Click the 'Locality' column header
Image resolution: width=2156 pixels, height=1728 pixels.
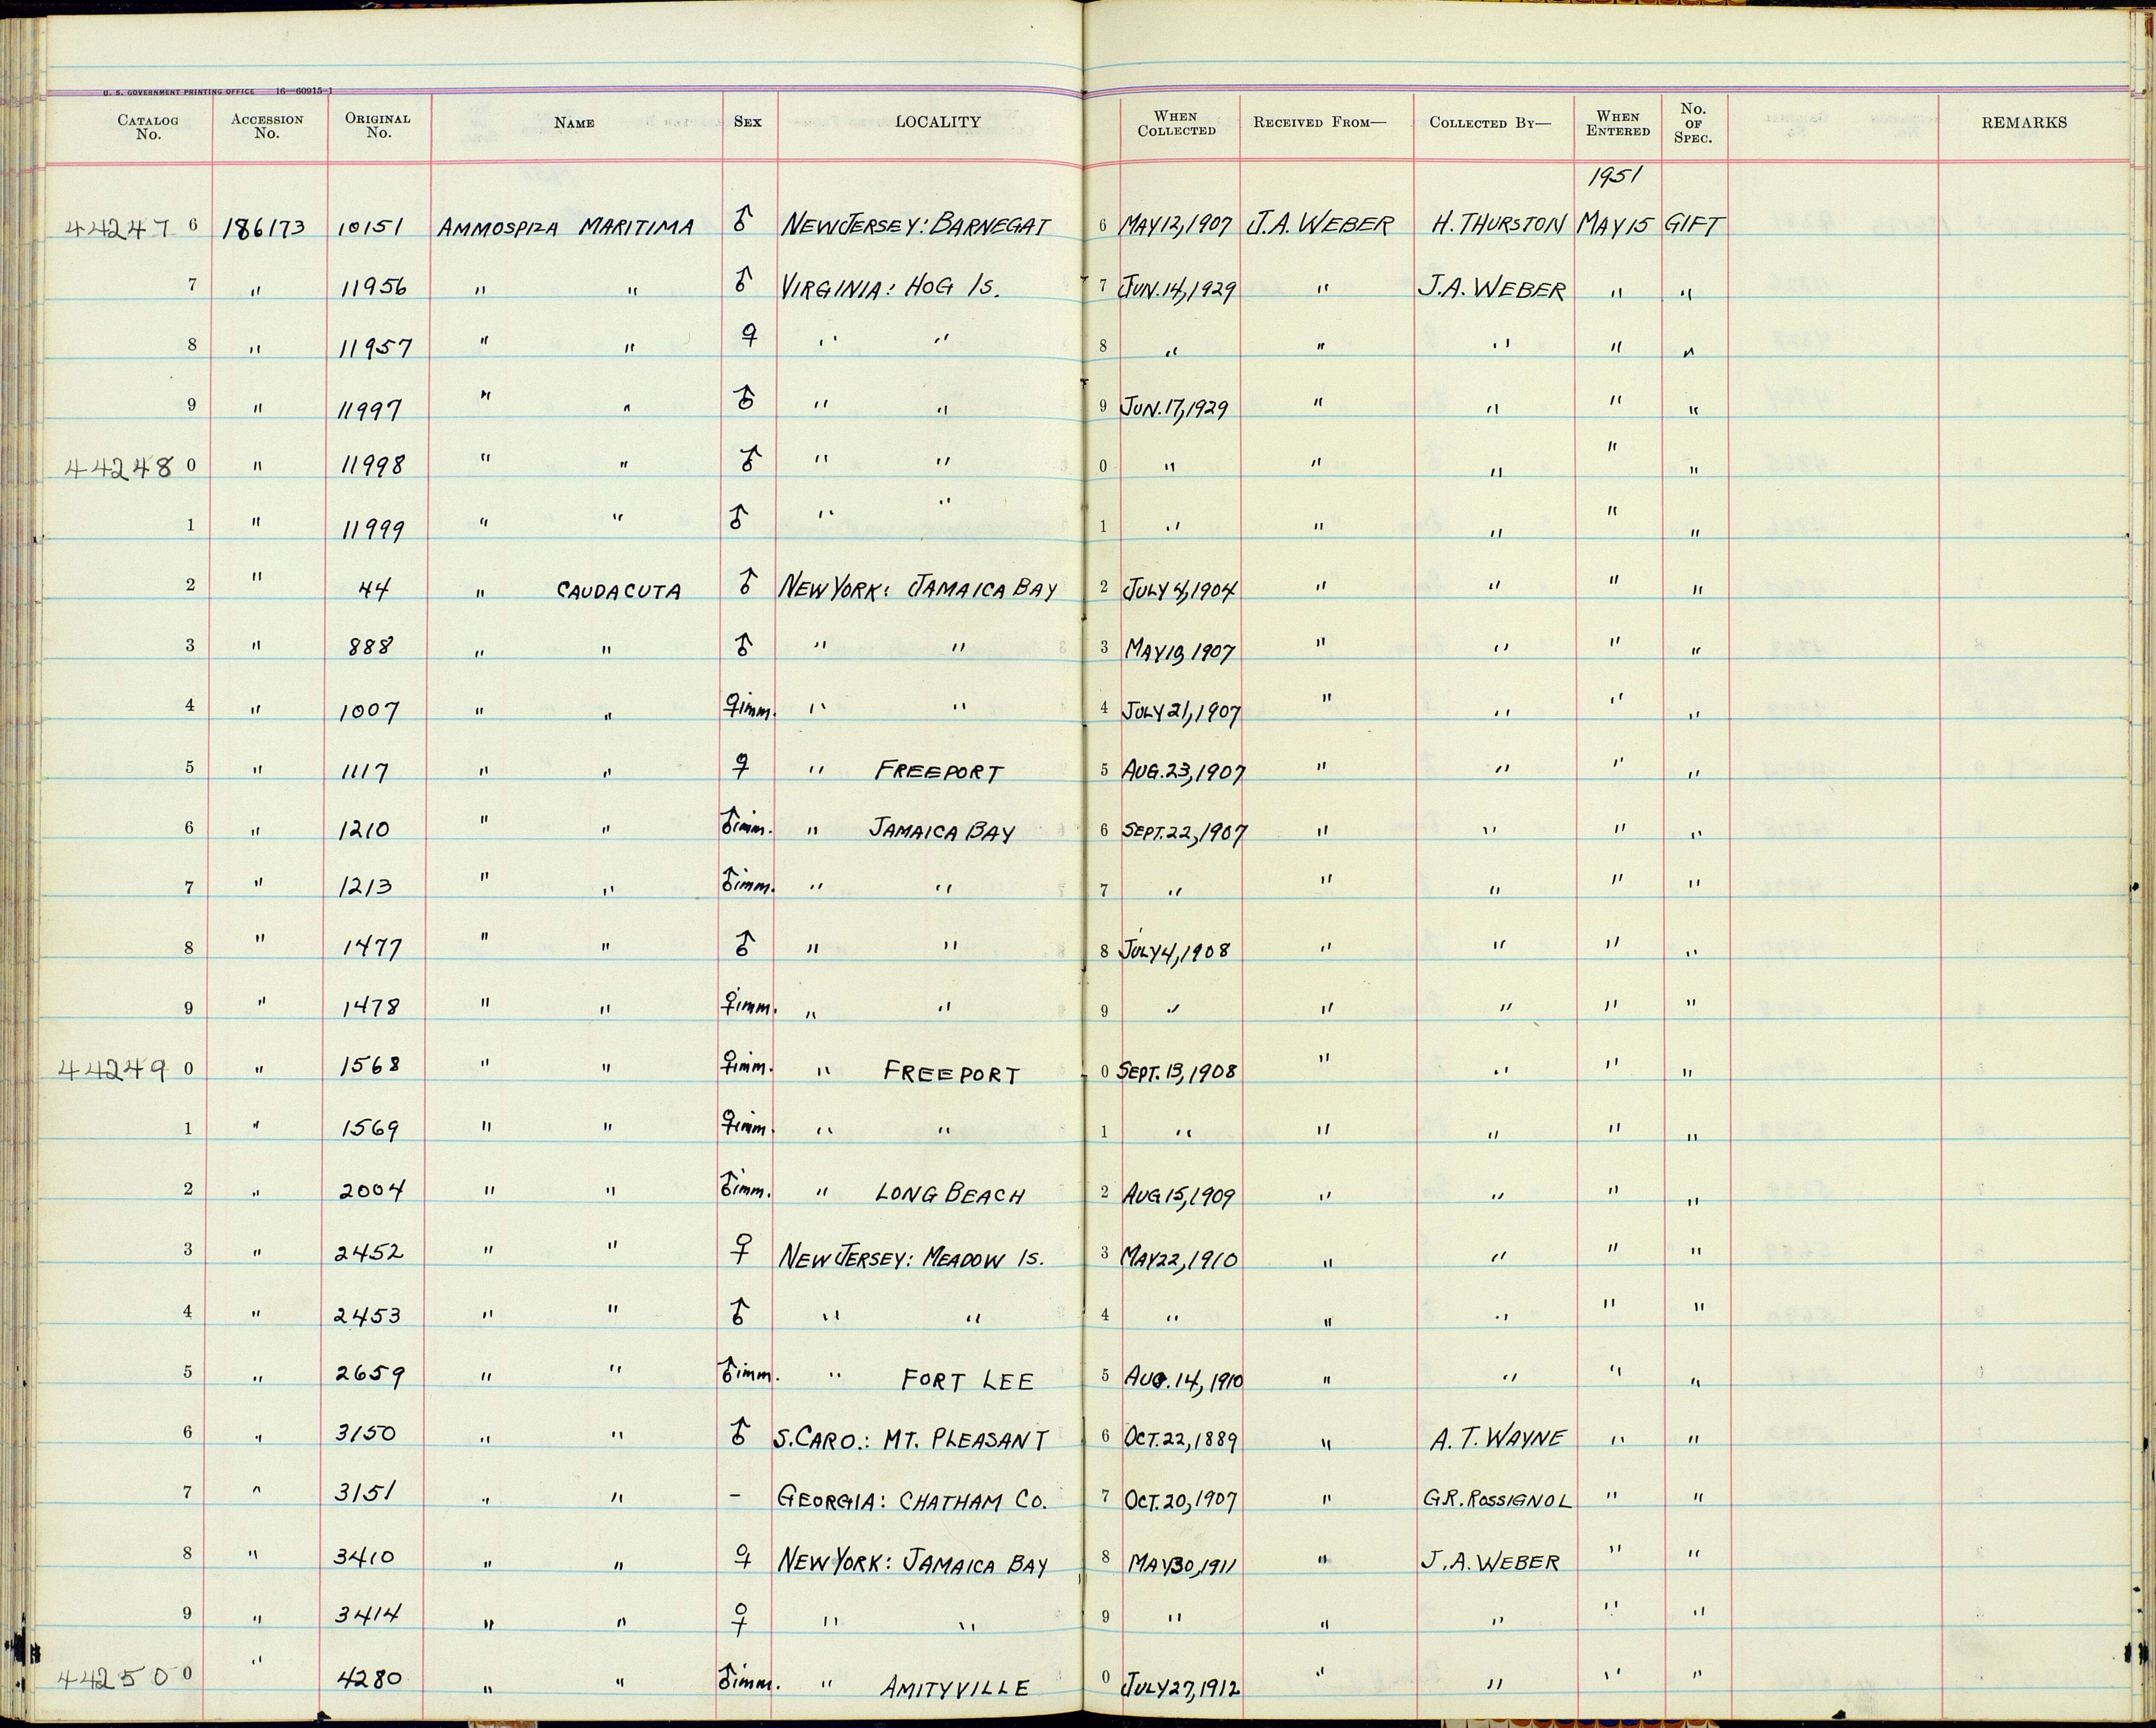(x=937, y=122)
